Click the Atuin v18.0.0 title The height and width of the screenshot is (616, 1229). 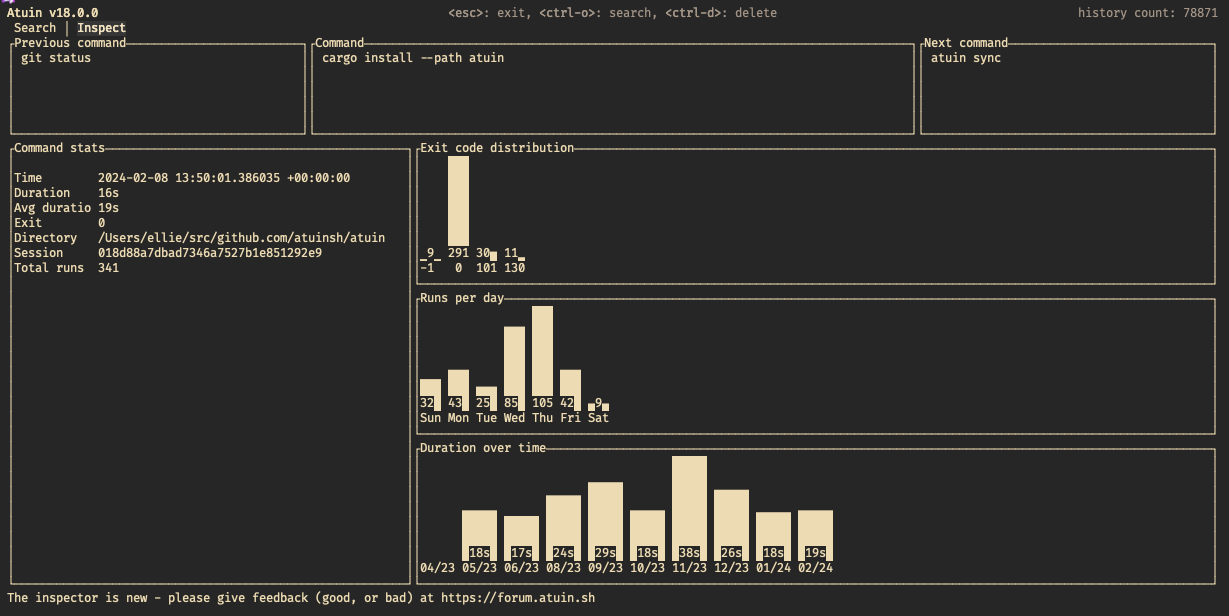(x=53, y=13)
